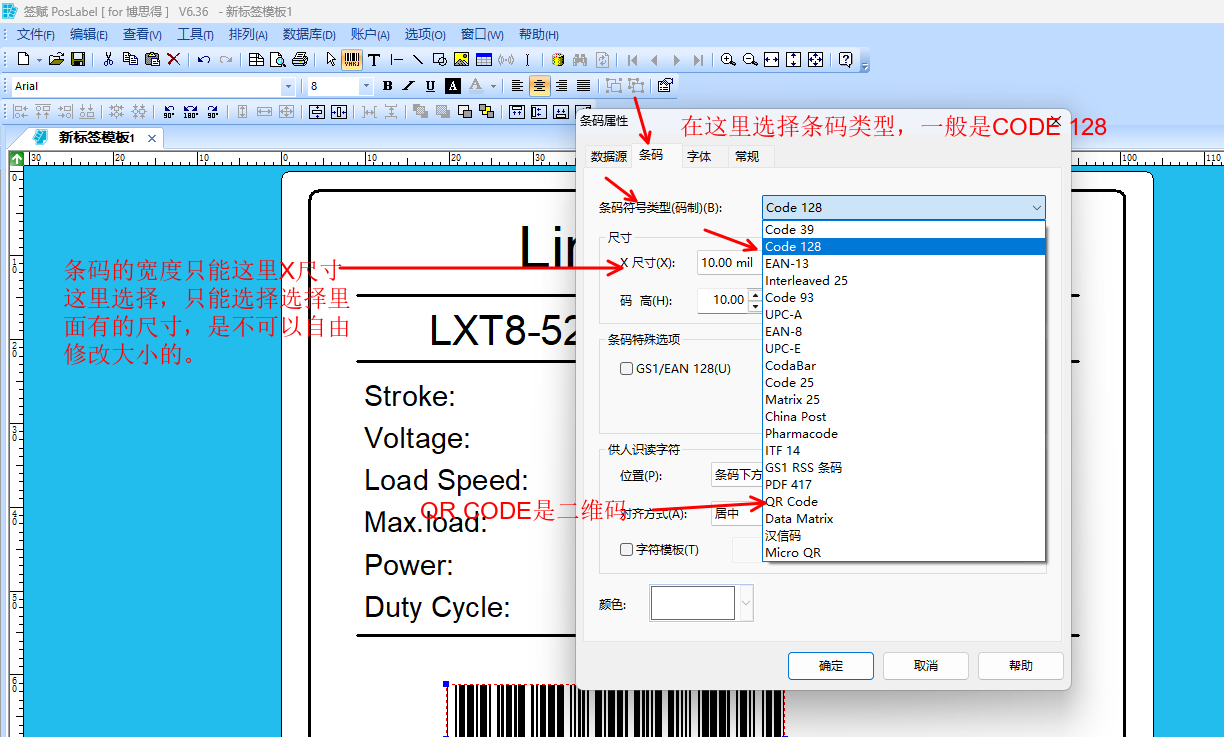Switch to the 常规 tab
Image resolution: width=1224 pixels, height=737 pixels.
(747, 157)
